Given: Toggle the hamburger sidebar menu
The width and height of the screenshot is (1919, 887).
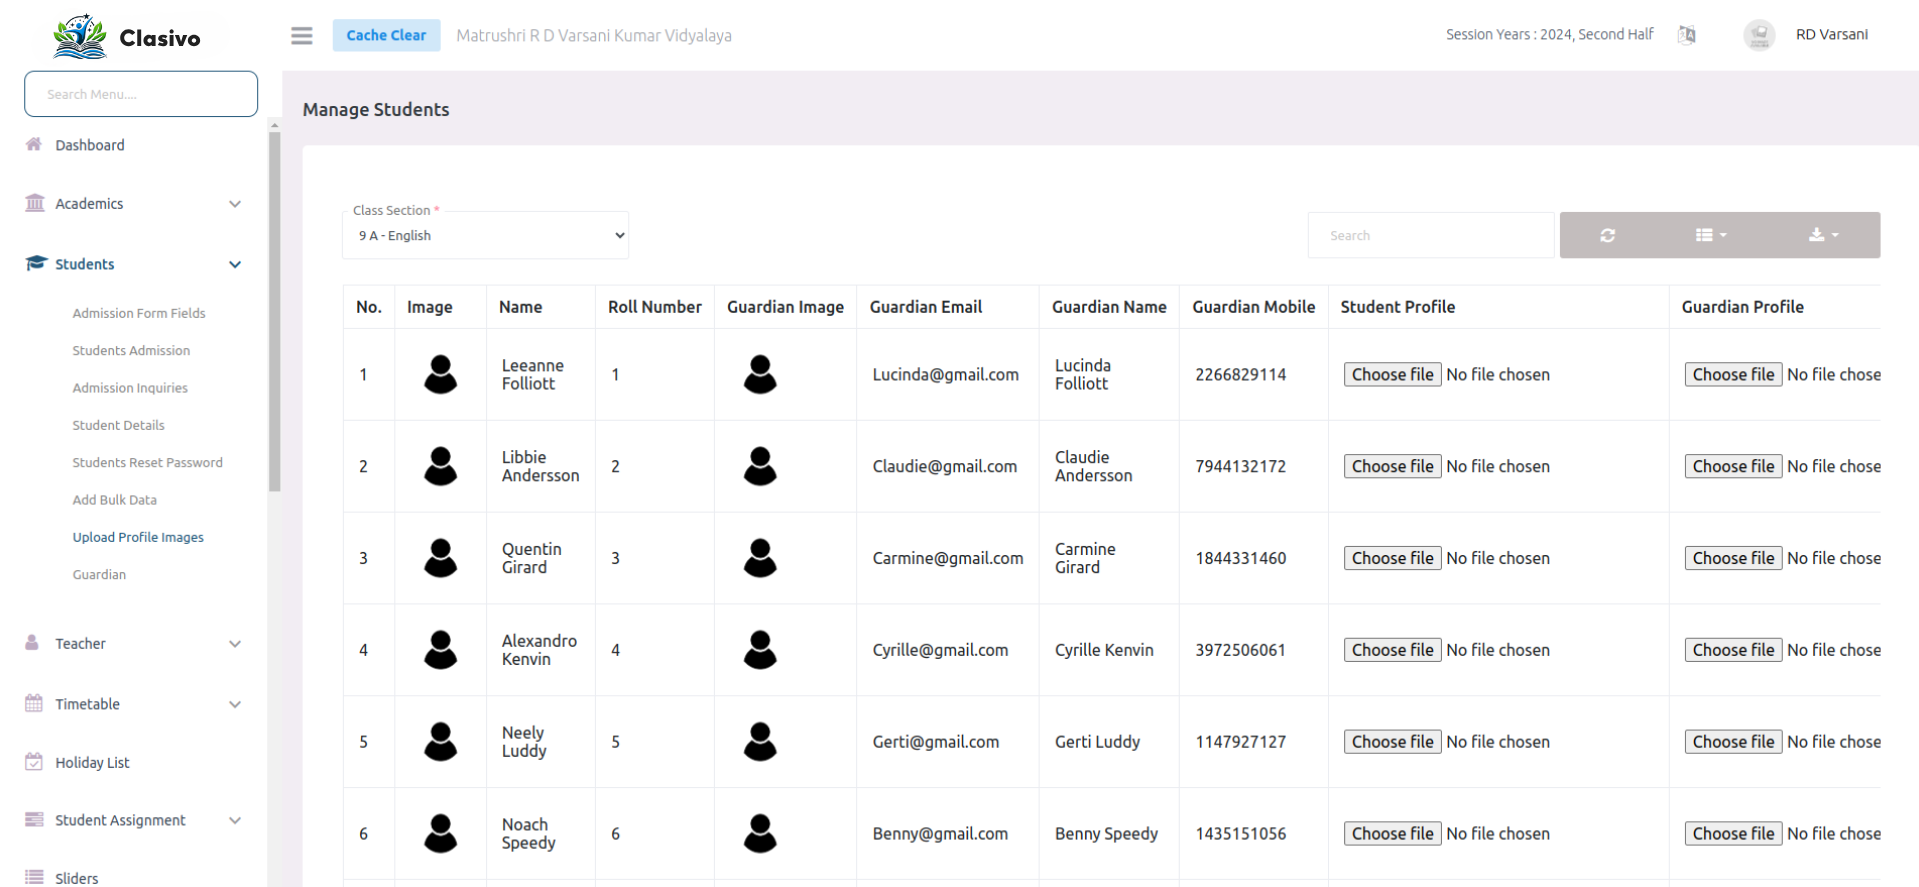Looking at the screenshot, I should click(301, 36).
